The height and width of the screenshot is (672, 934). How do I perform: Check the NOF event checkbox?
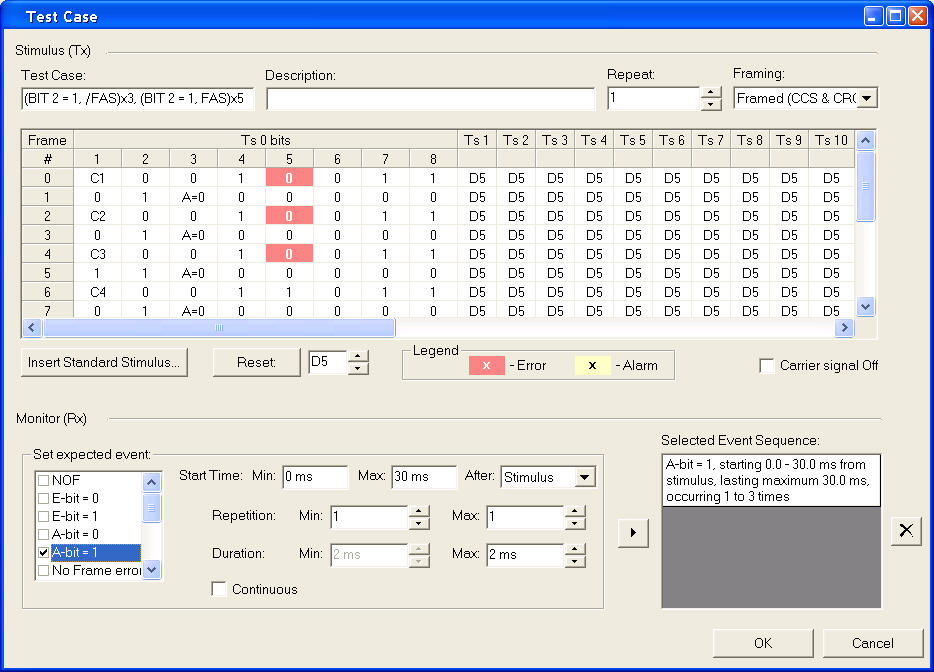click(43, 480)
